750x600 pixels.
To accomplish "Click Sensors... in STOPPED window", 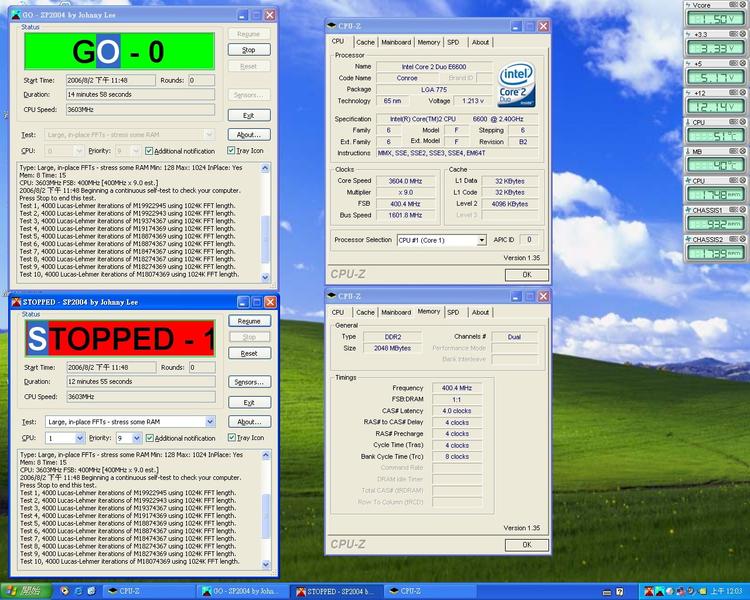I will 249,382.
